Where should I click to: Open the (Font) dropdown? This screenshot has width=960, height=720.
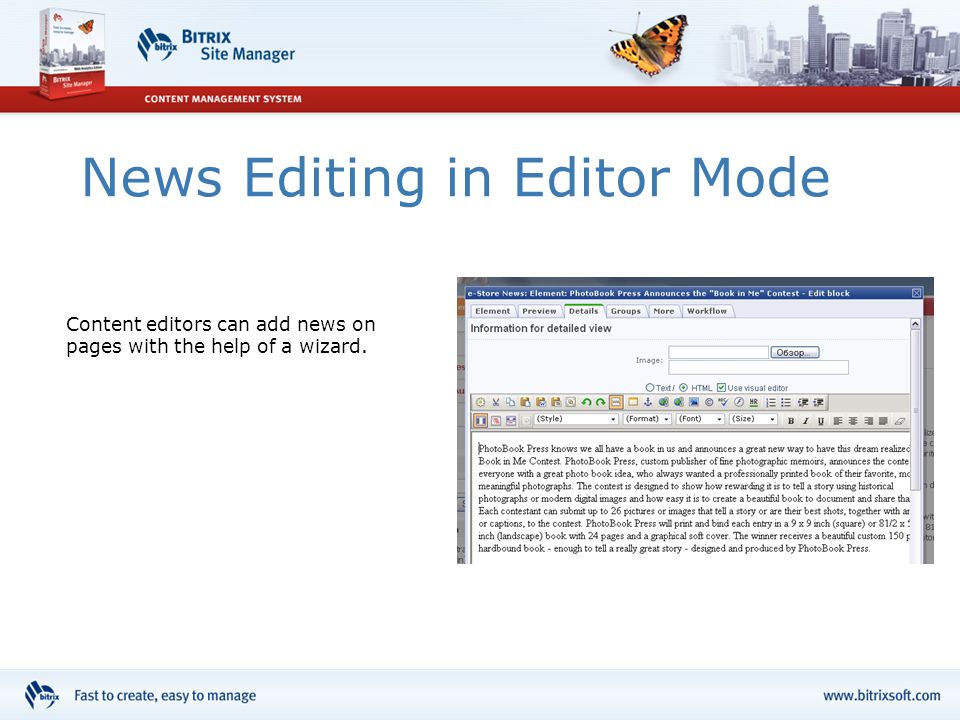[700, 419]
